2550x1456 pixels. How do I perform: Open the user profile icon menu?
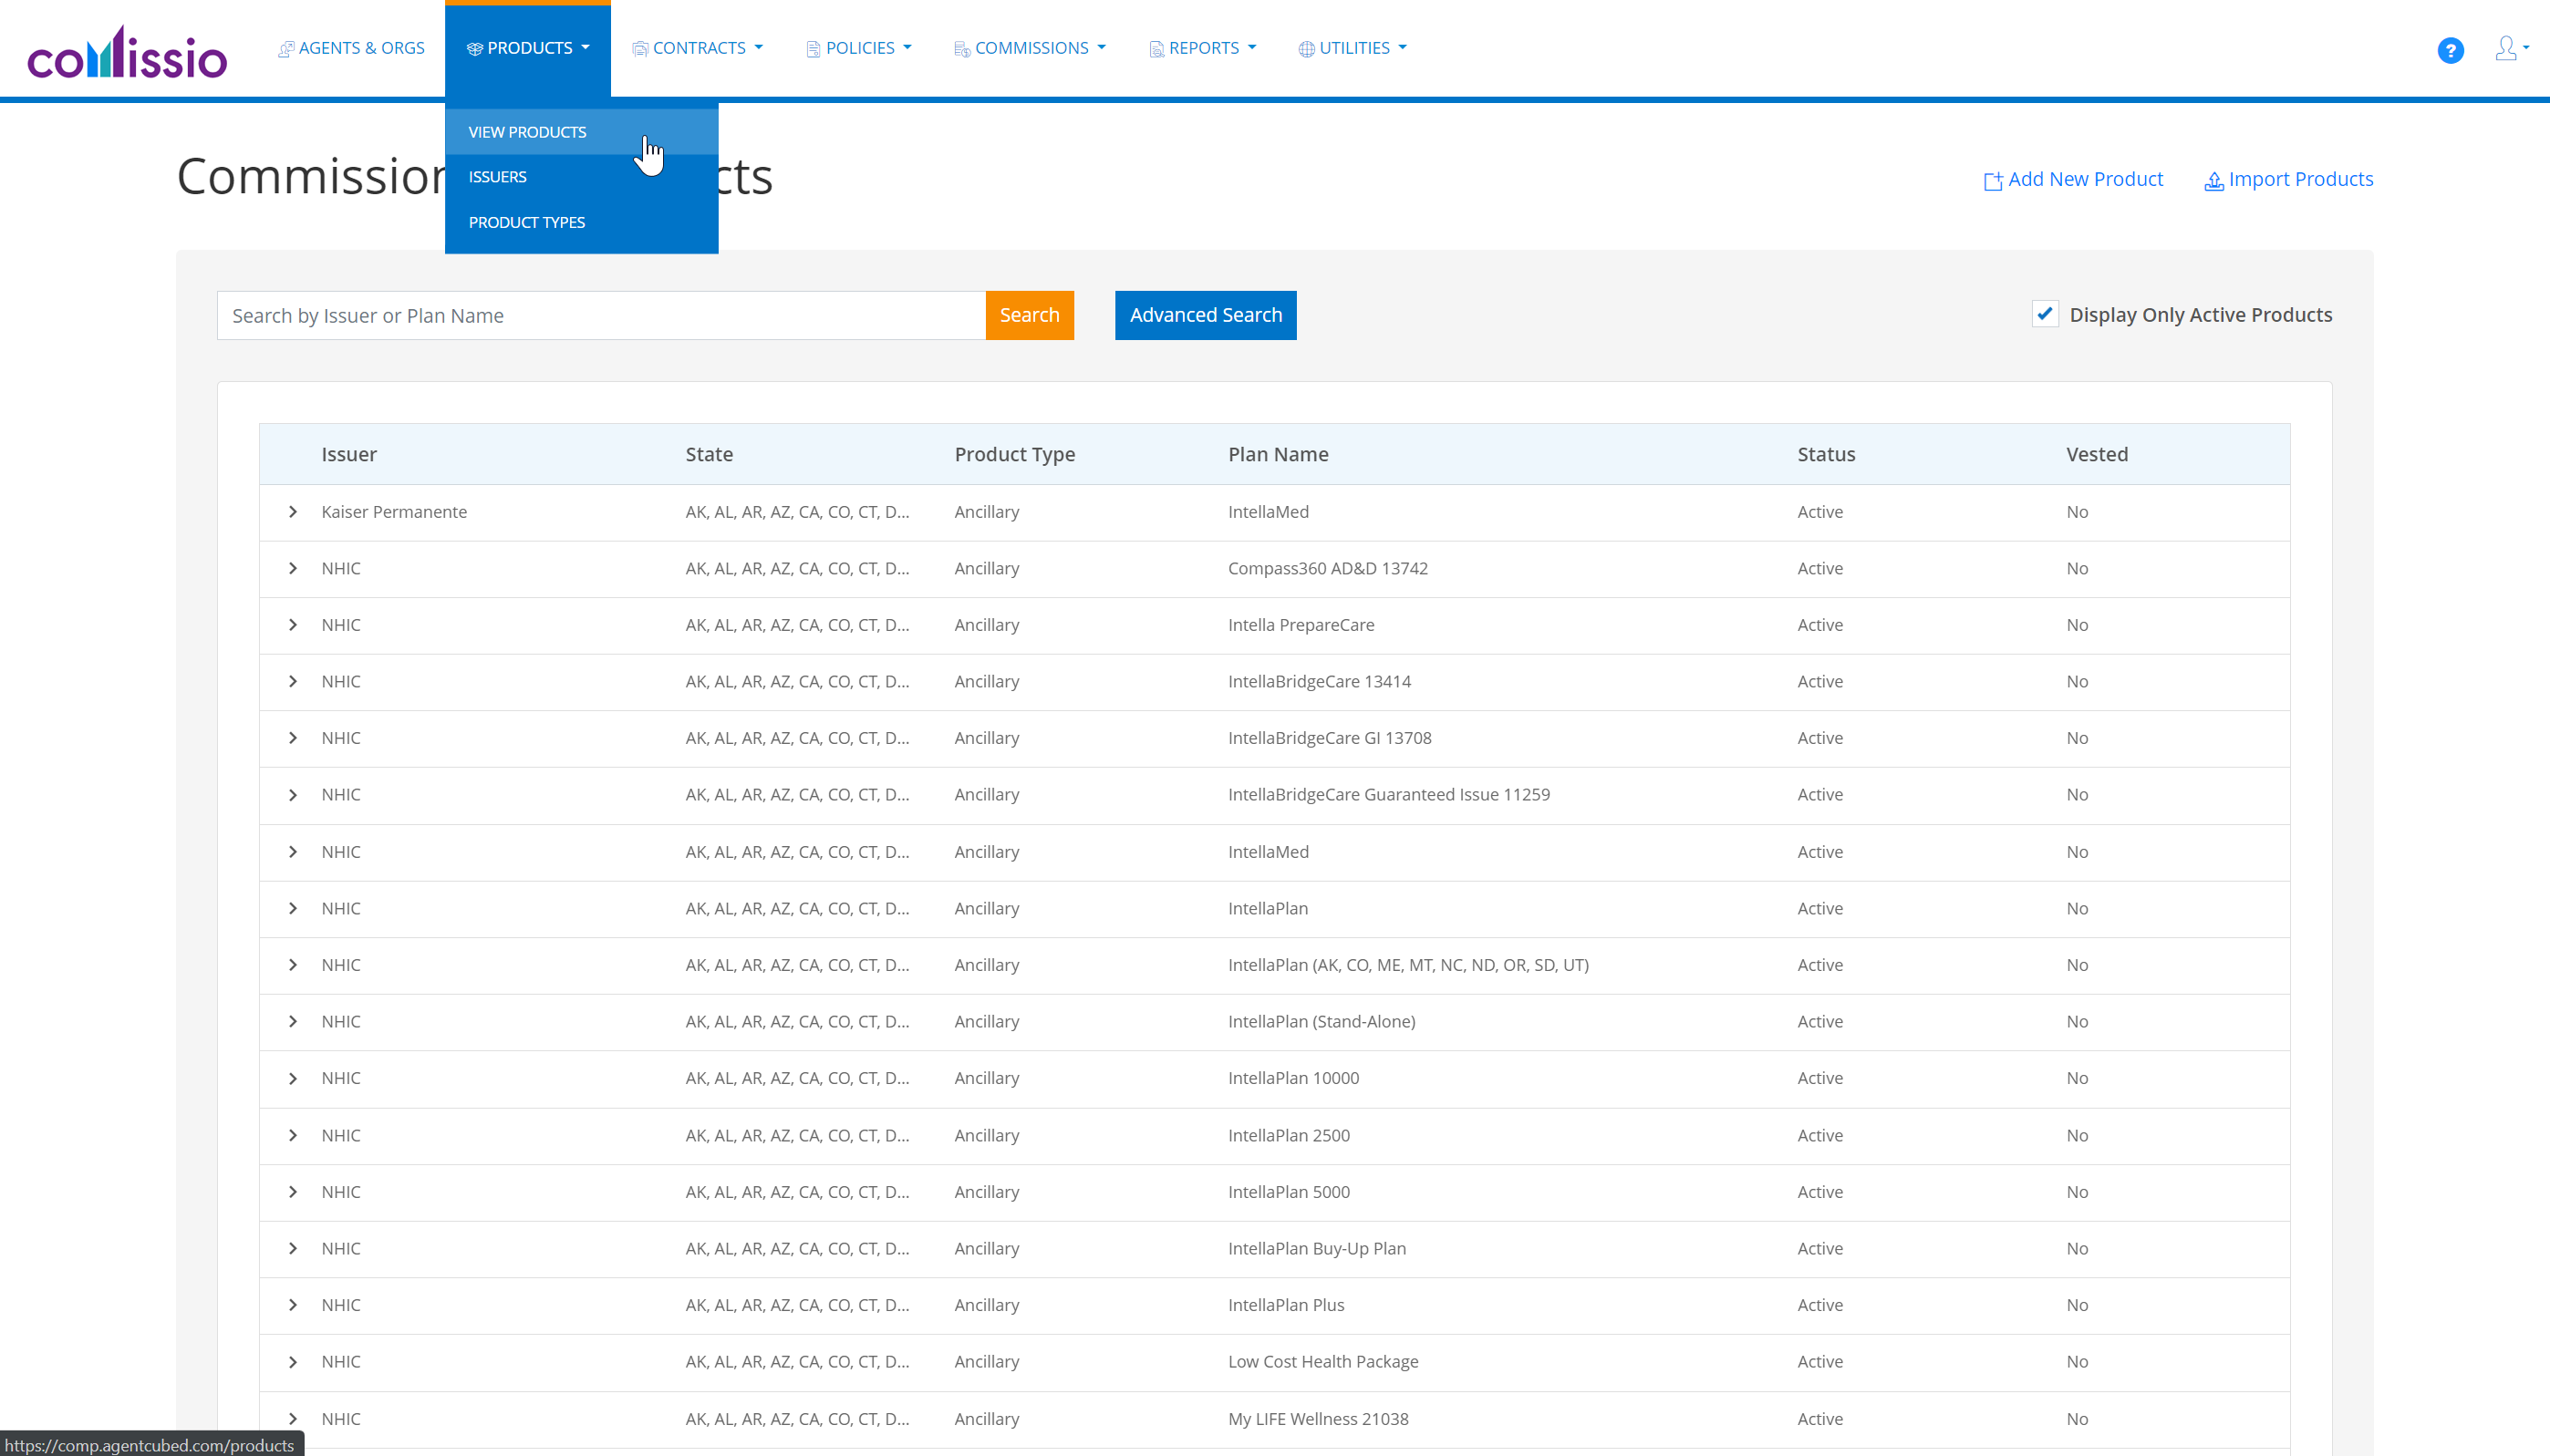(2511, 48)
